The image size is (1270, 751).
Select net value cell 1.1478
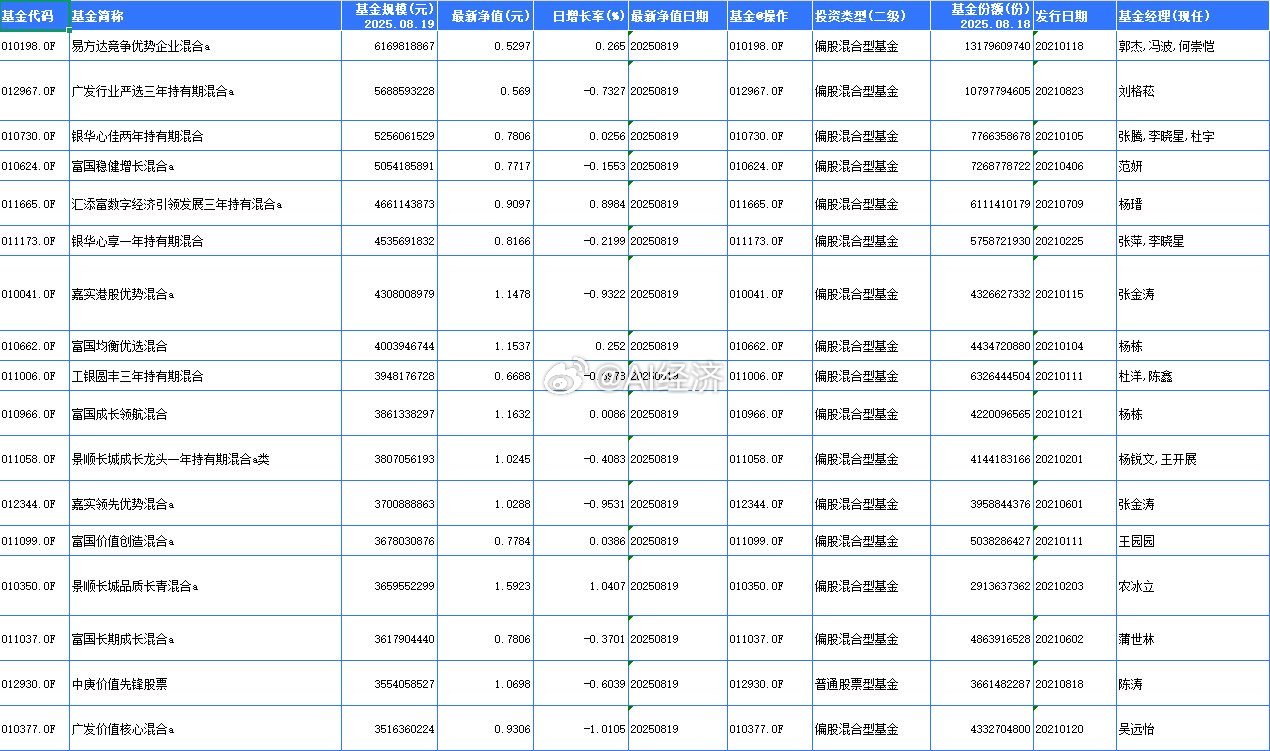click(486, 294)
